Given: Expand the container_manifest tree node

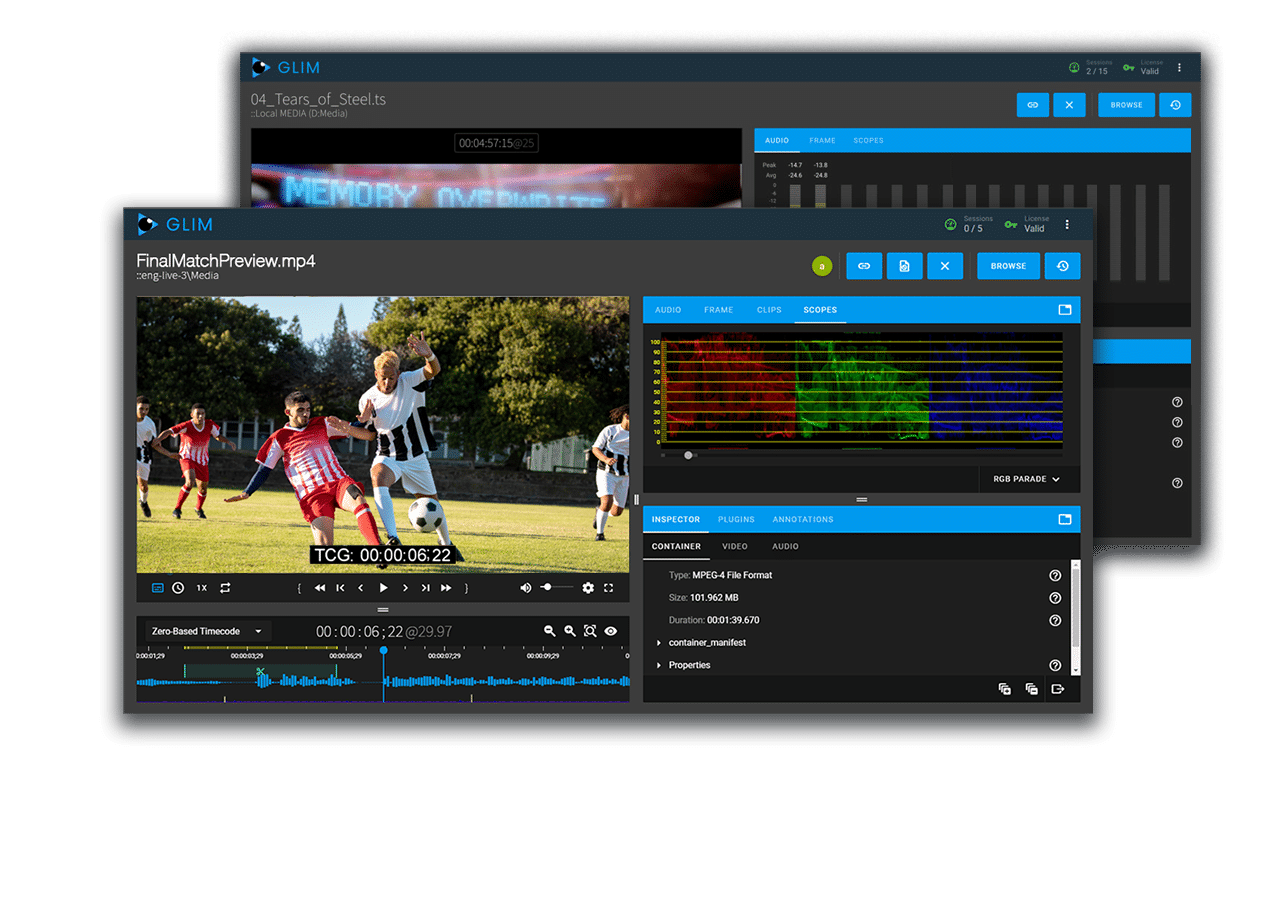Looking at the screenshot, I should point(659,643).
